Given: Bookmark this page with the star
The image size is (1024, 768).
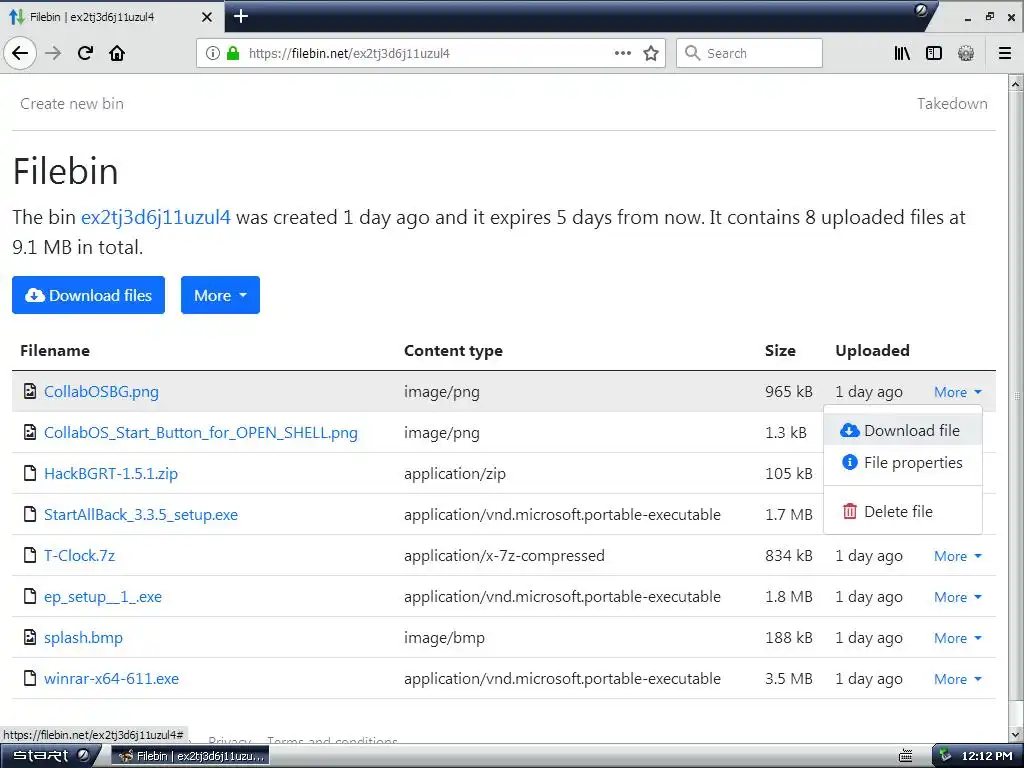Looking at the screenshot, I should (650, 53).
